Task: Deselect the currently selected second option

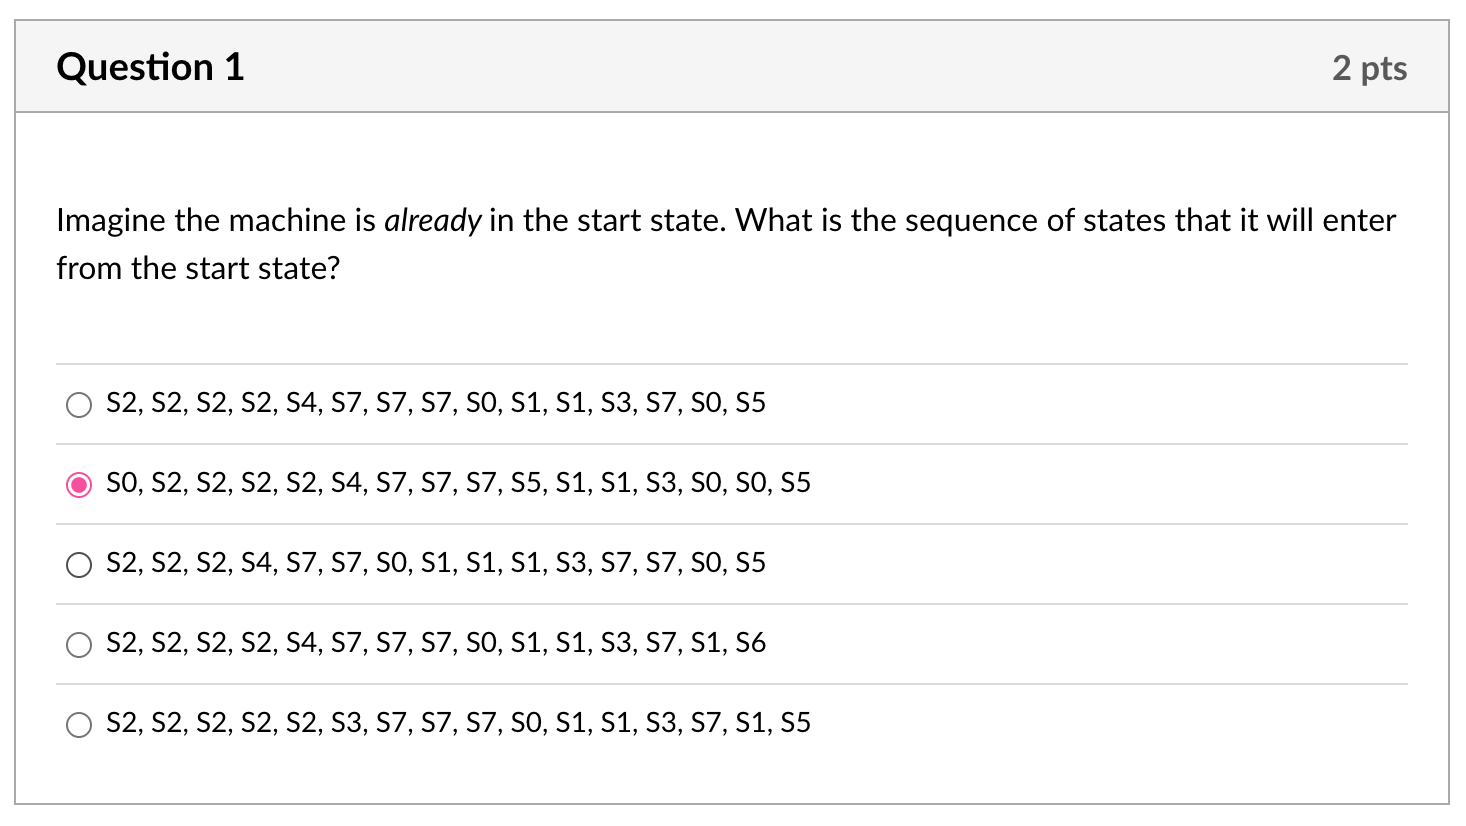Action: [x=79, y=484]
